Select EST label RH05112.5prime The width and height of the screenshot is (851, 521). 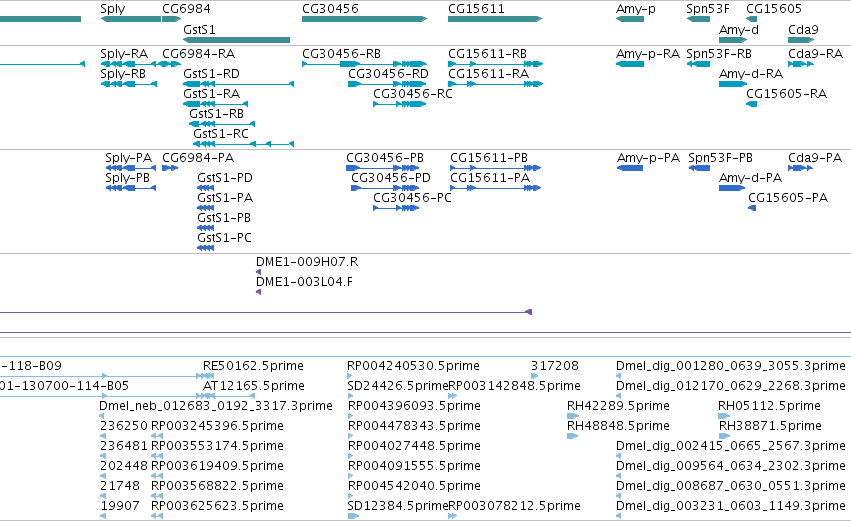[769, 406]
